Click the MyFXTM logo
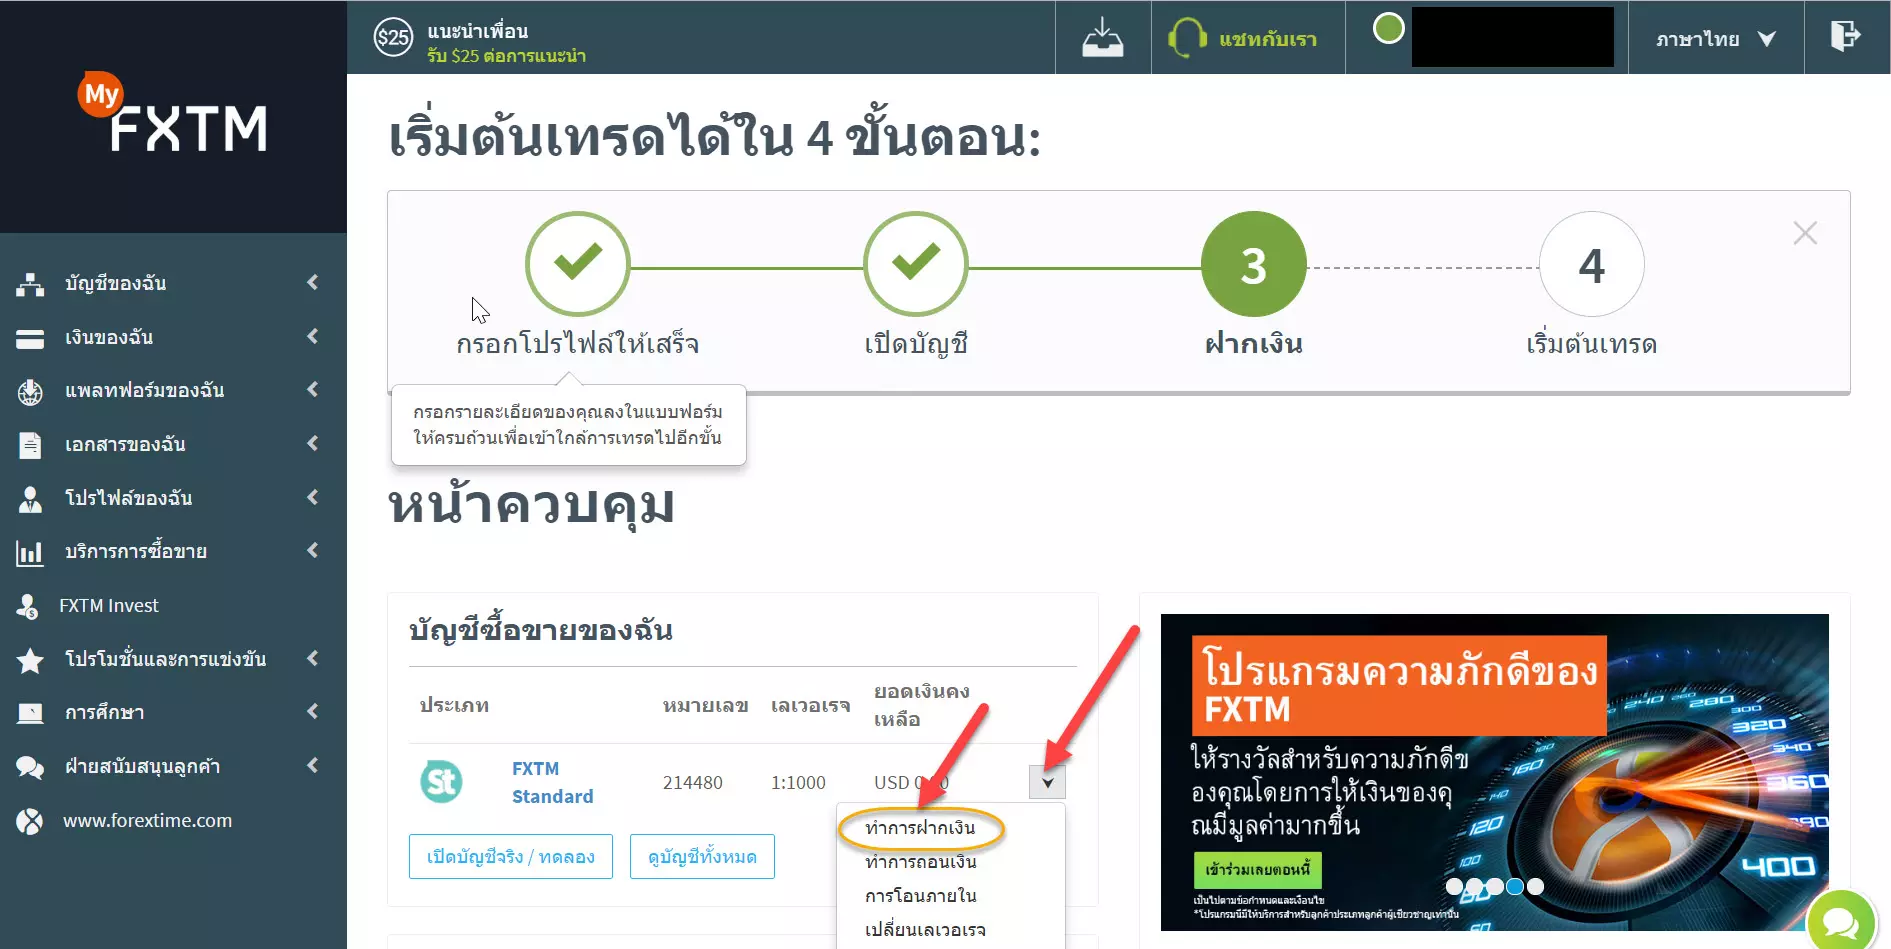Screen dimensions: 1891x949 pos(173,113)
